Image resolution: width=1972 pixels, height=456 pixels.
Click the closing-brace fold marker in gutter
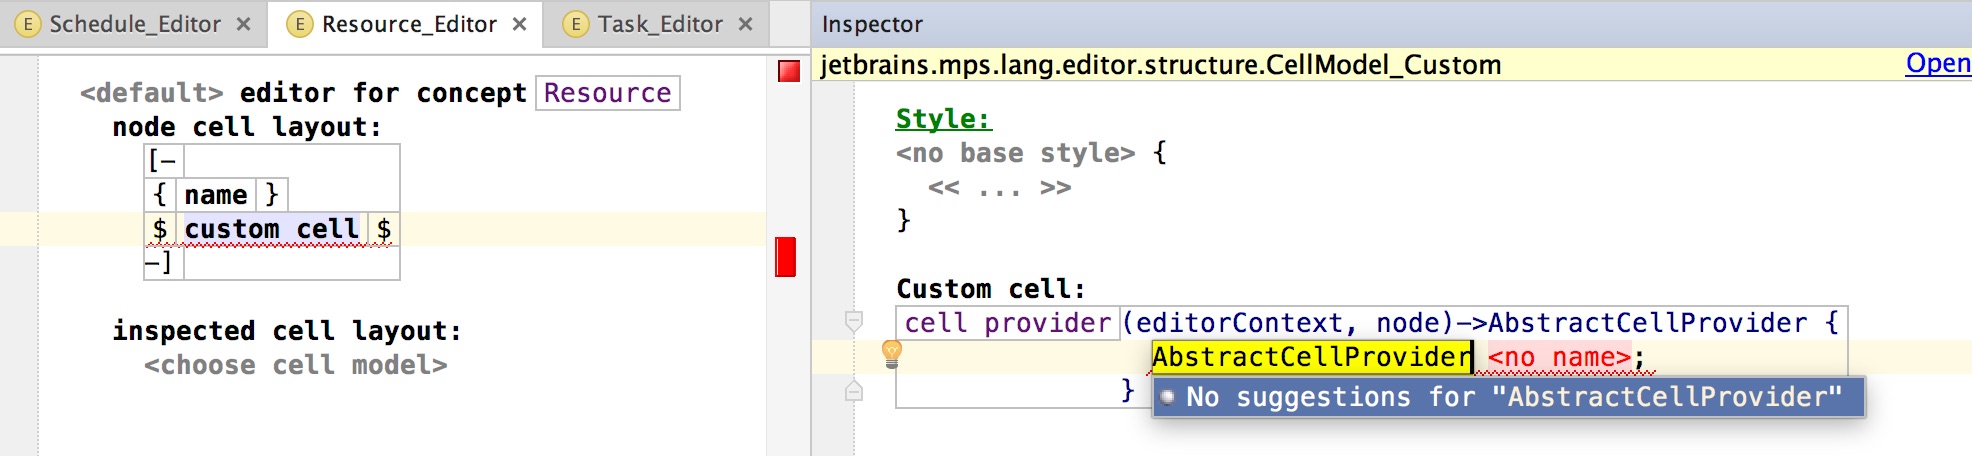[854, 391]
